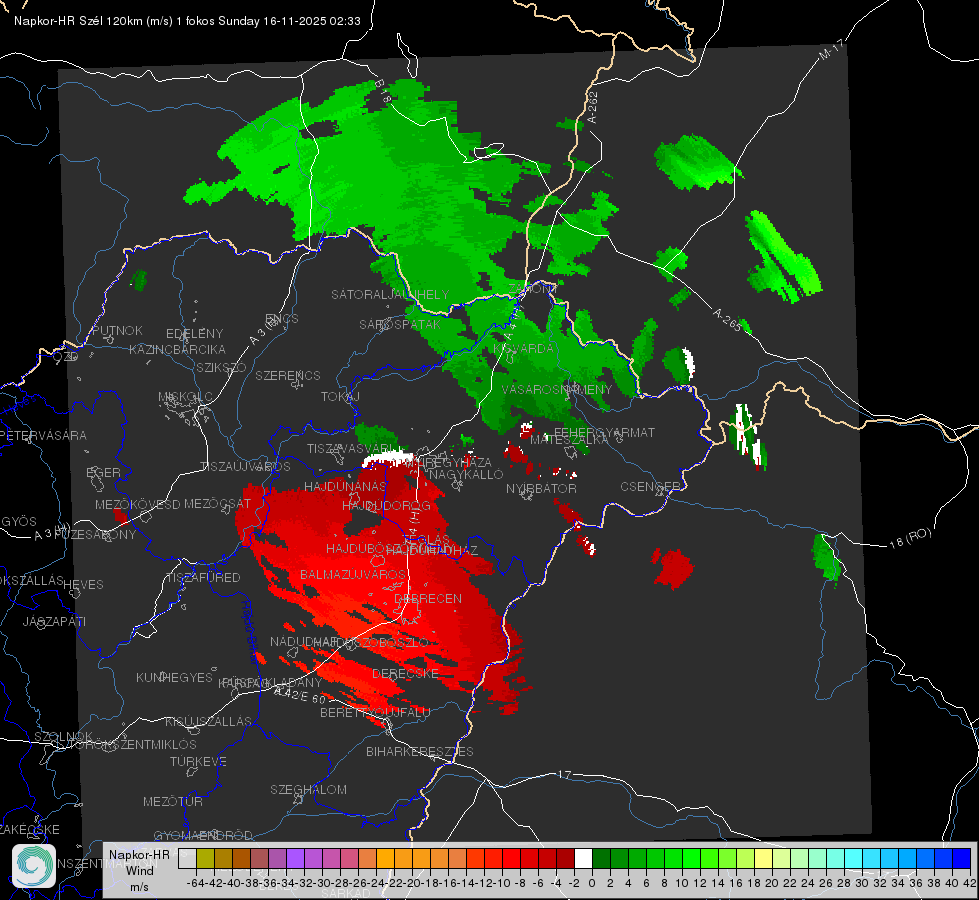Click the 'Napkor-HR Wind m/s' legend title
Screen dimensions: 979x900
pyautogui.click(x=139, y=871)
